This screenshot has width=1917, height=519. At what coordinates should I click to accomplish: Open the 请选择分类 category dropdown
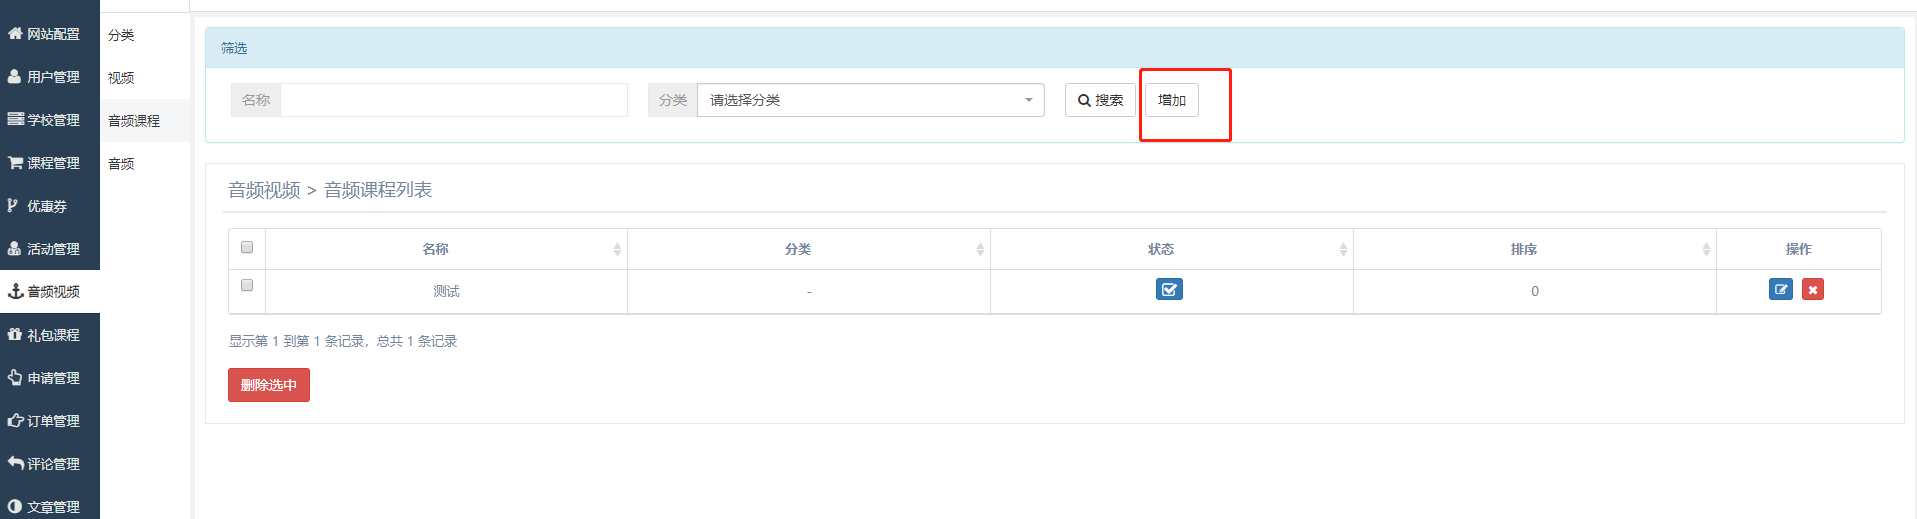870,100
